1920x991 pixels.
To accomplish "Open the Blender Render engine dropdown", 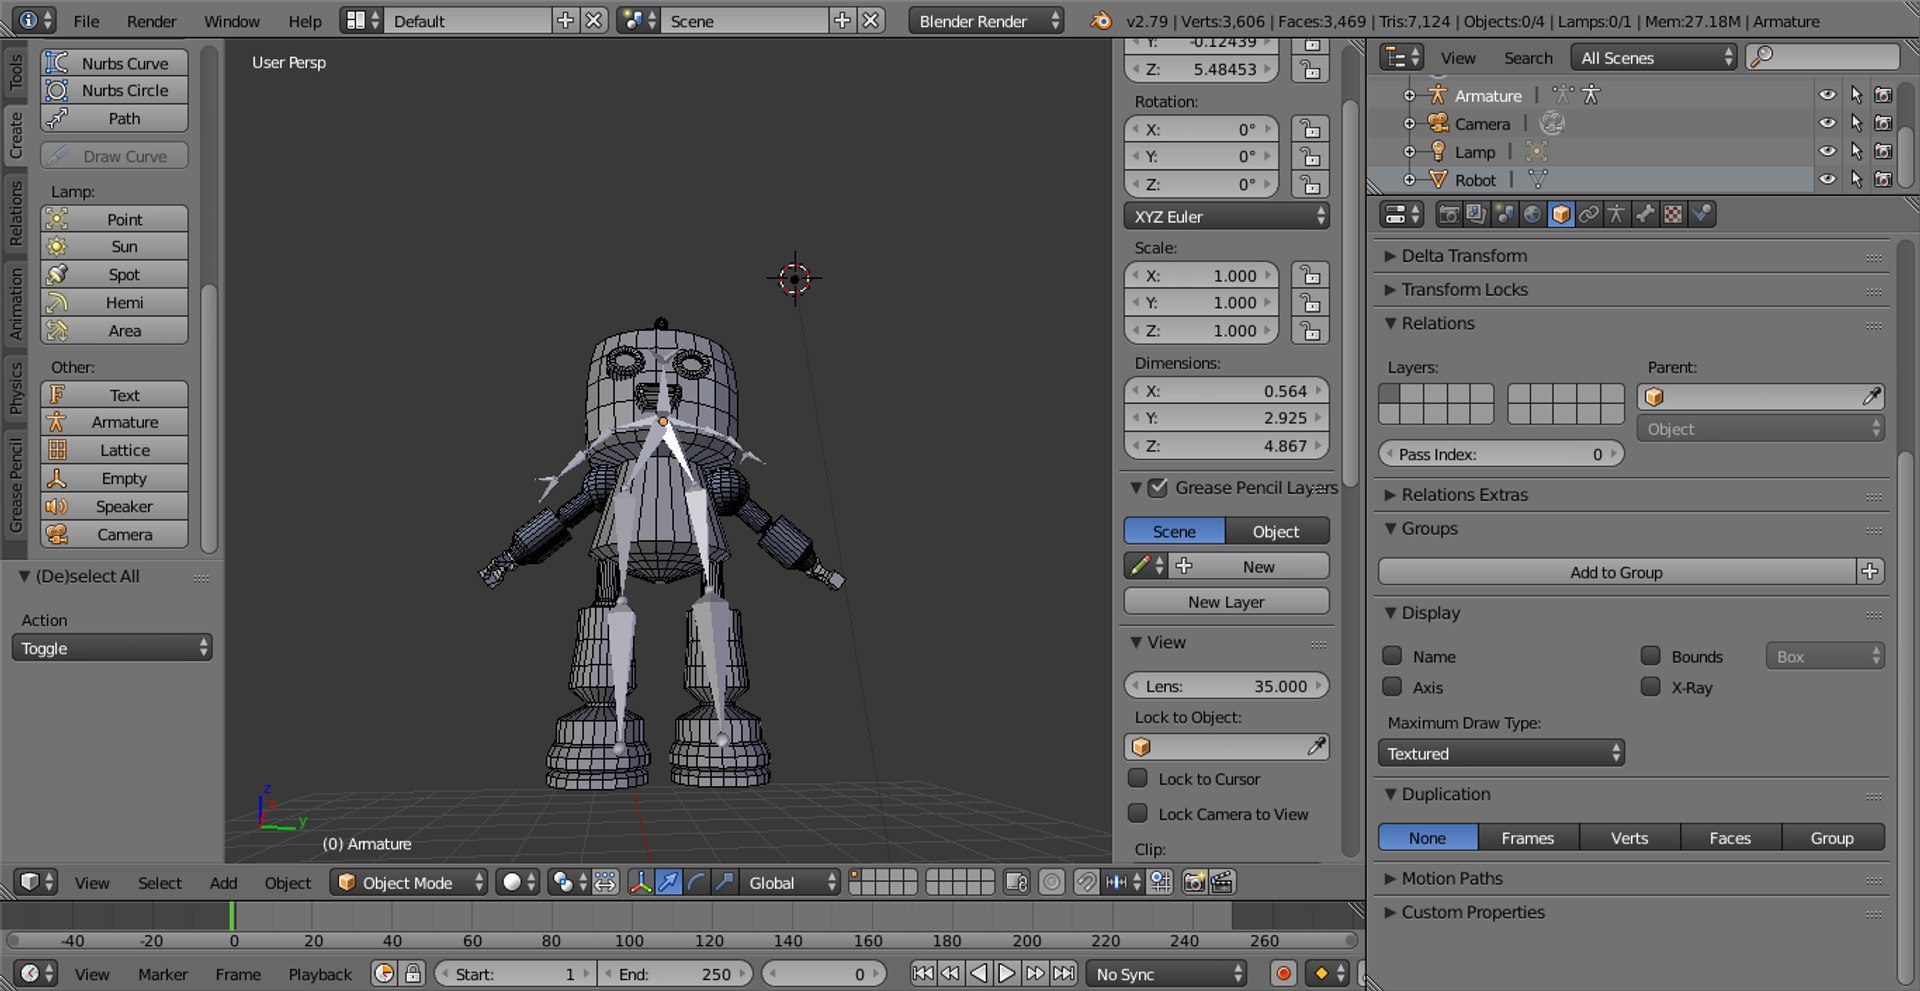I will pos(986,21).
